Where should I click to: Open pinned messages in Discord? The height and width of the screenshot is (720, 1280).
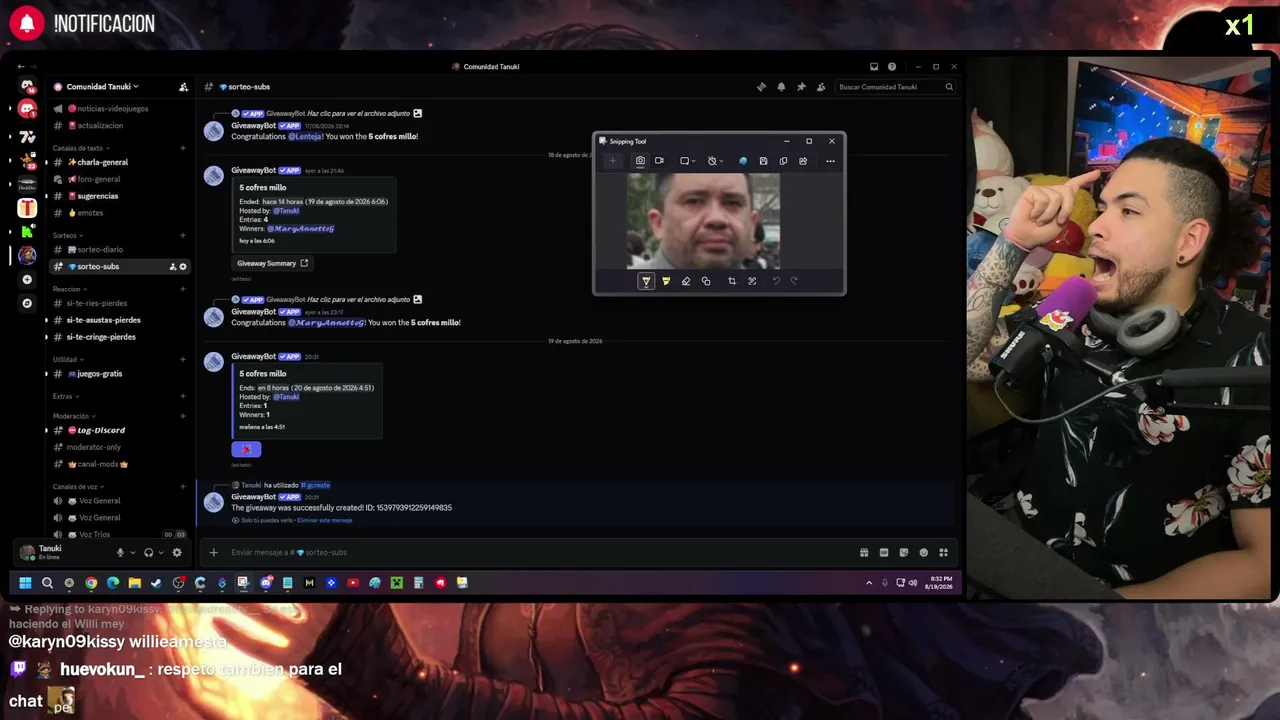(x=801, y=87)
